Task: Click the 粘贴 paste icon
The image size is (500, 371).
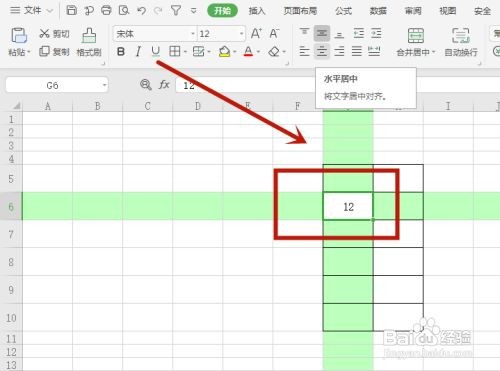Action: pyautogui.click(x=19, y=35)
